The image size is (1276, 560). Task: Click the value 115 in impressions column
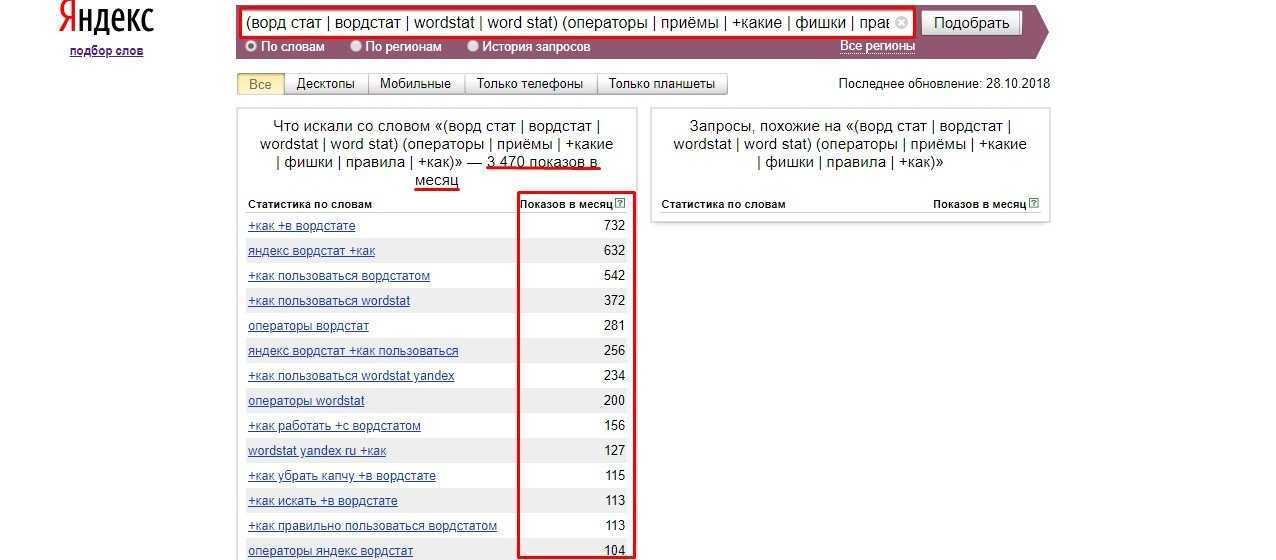pos(614,476)
